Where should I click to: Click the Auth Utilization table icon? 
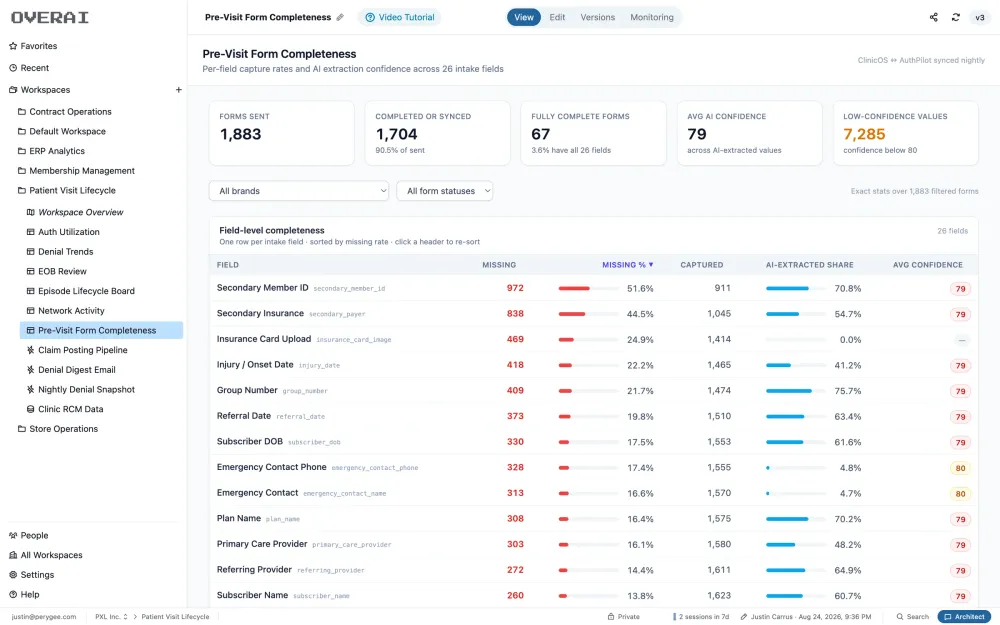[x=31, y=232]
